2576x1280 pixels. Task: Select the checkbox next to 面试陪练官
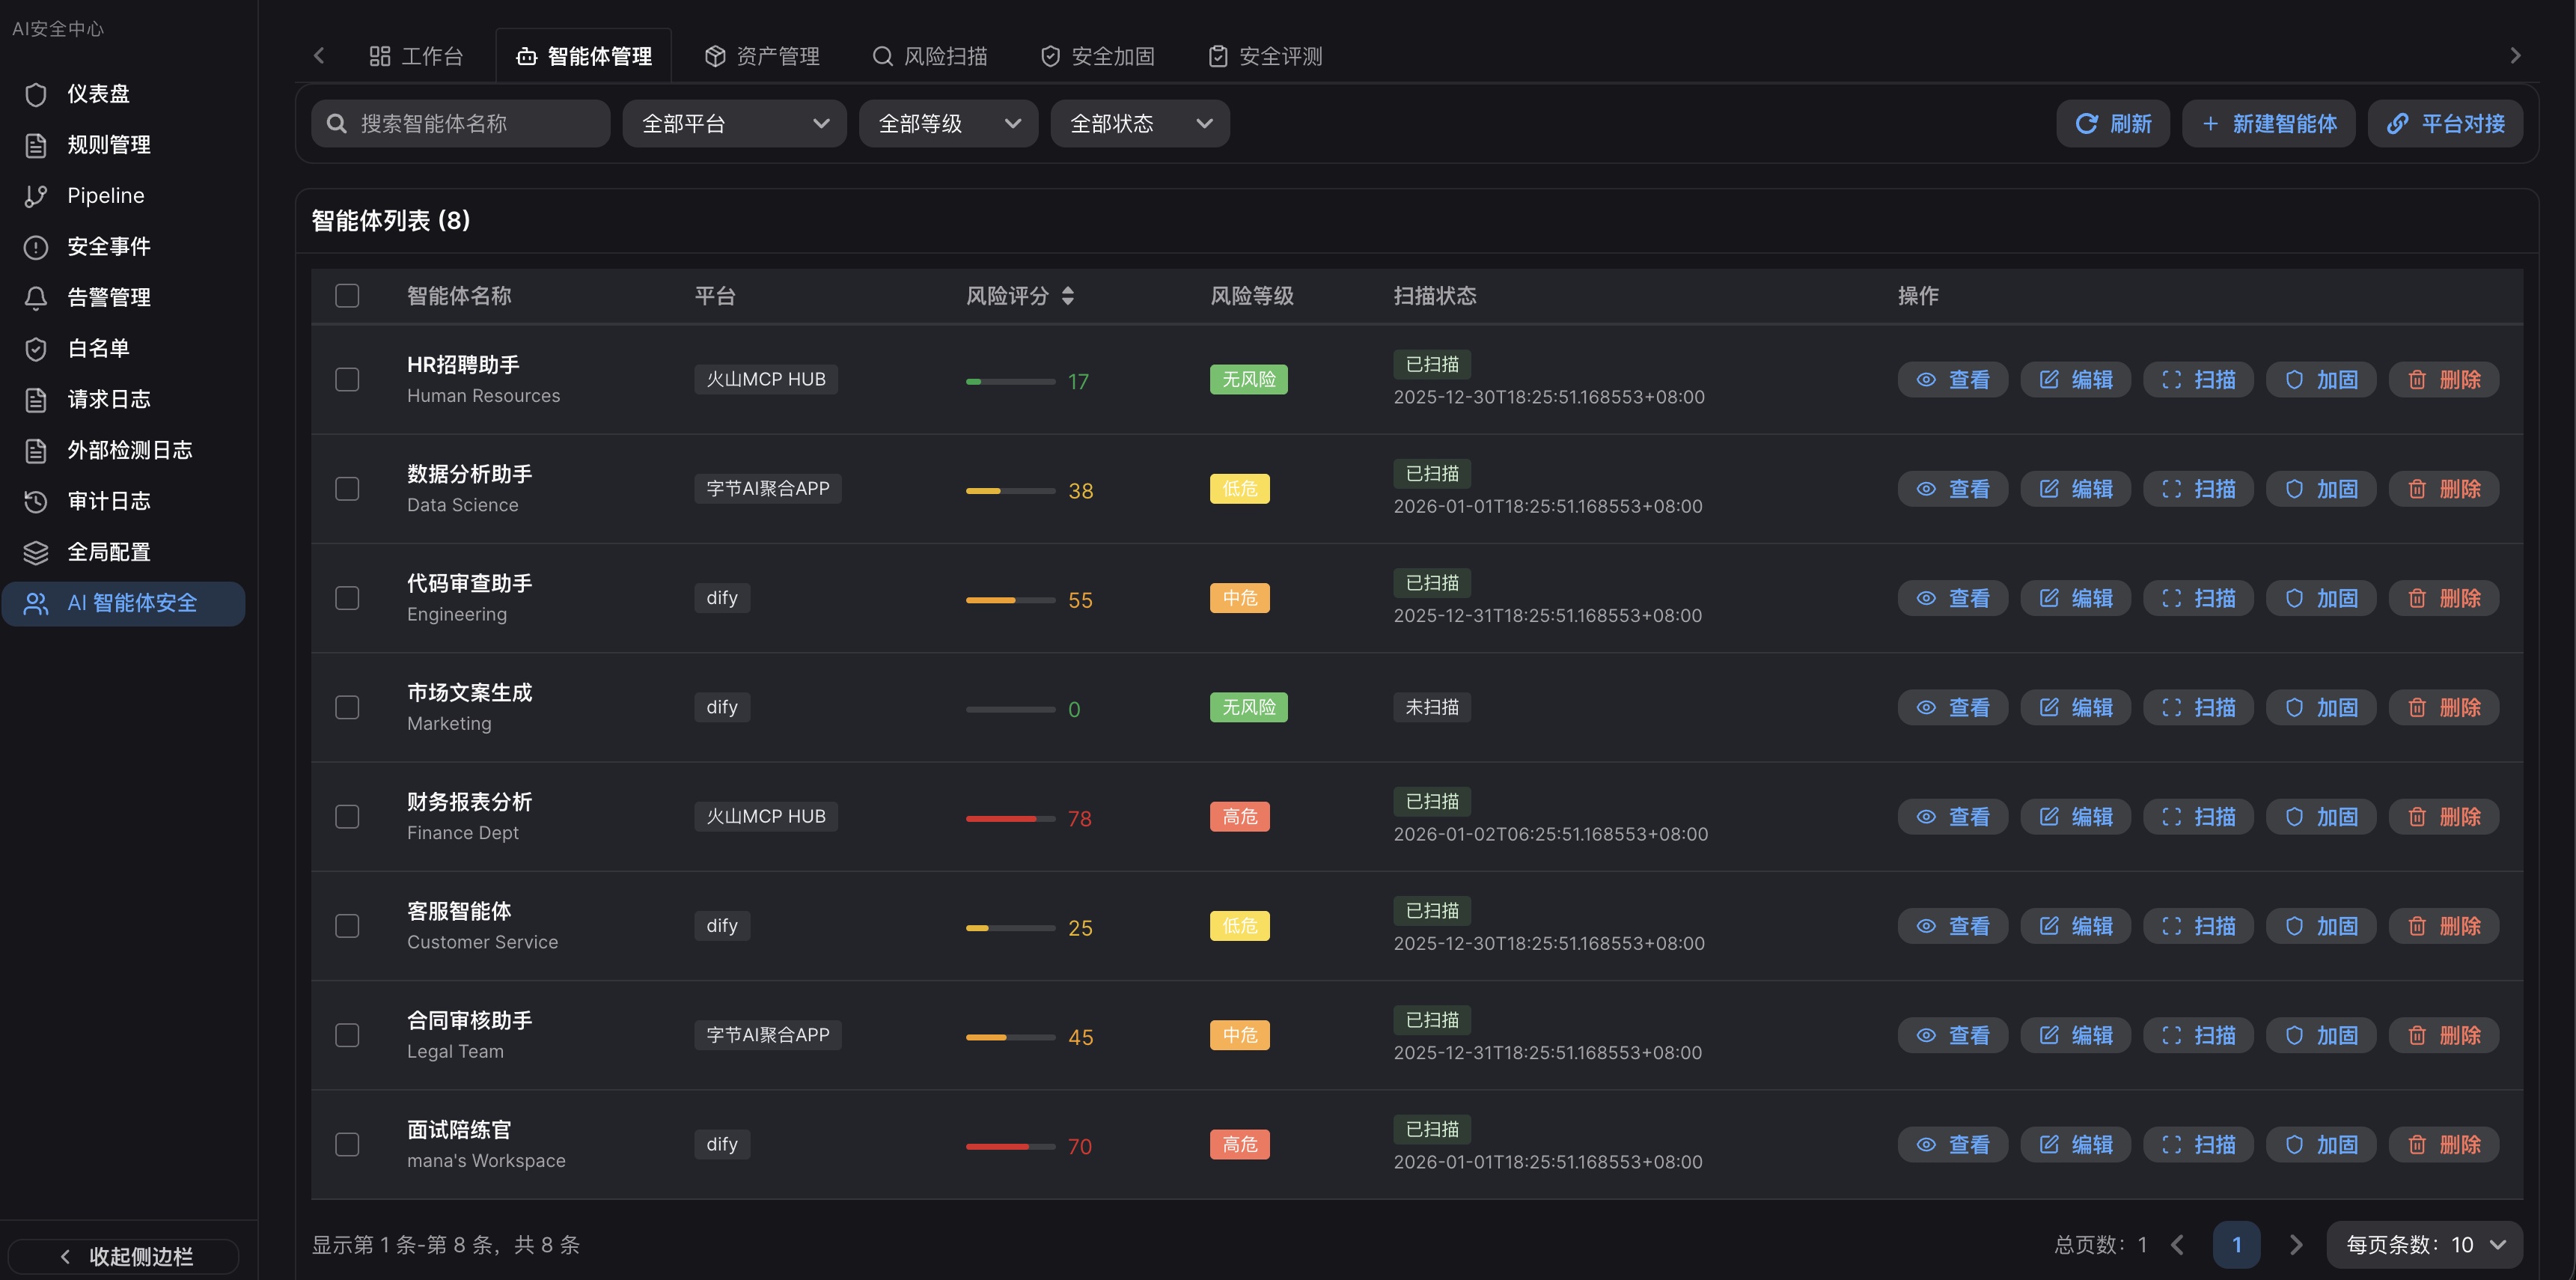(x=347, y=1144)
